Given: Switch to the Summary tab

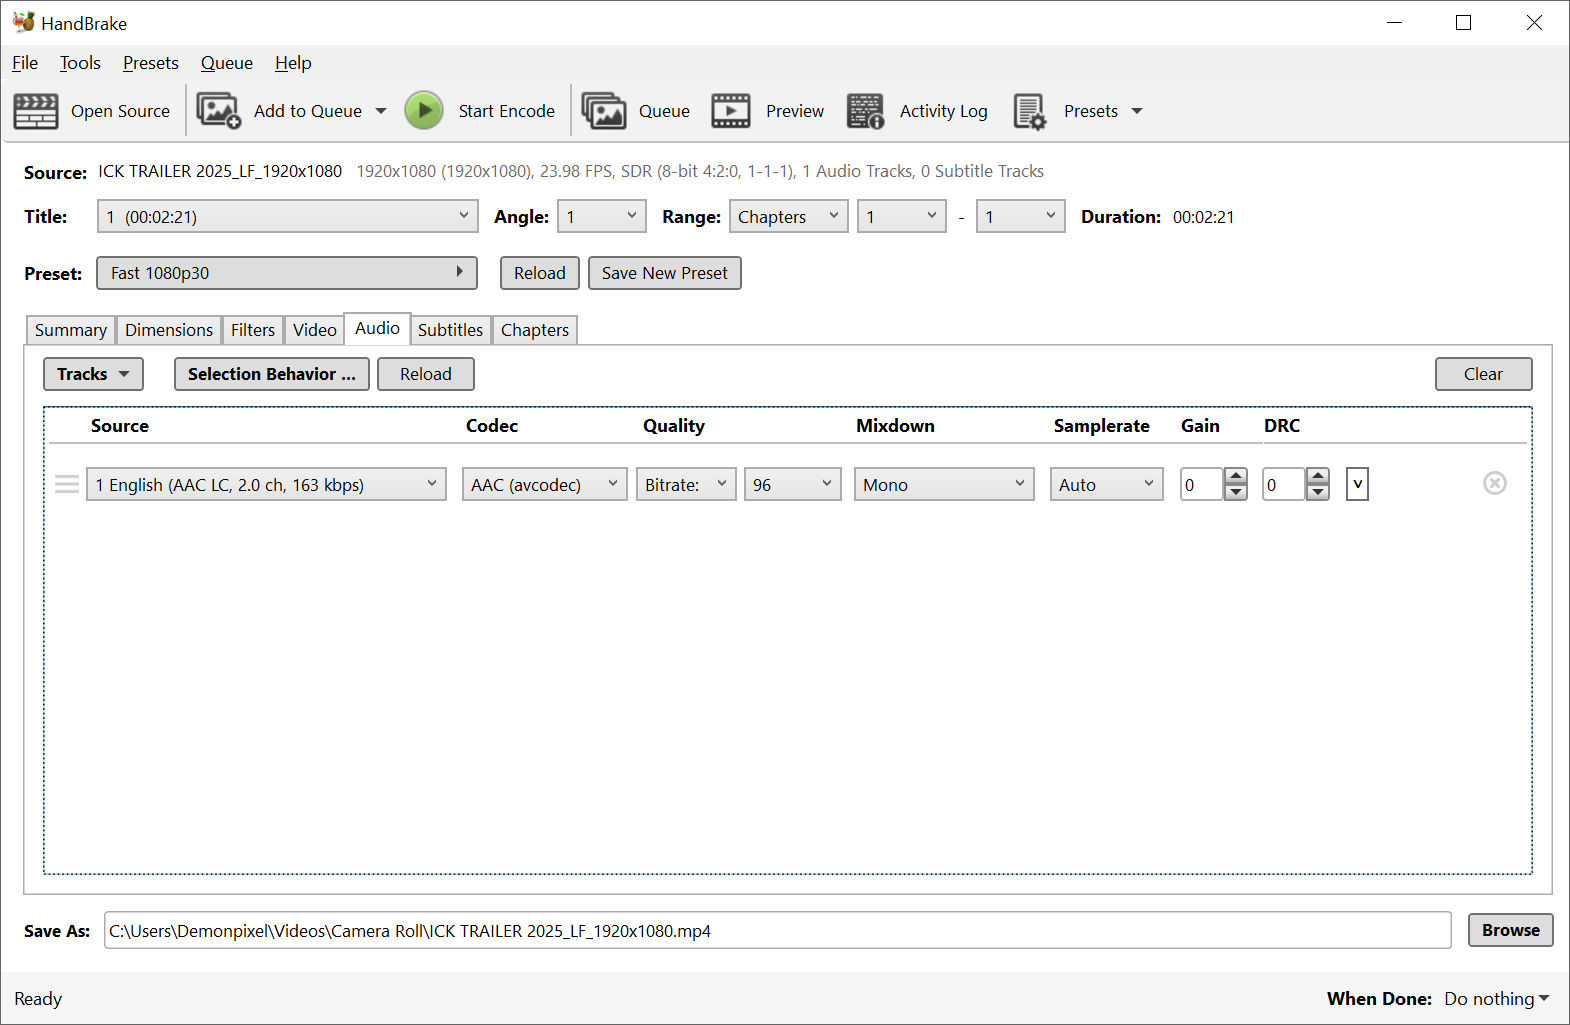Looking at the screenshot, I should point(71,330).
